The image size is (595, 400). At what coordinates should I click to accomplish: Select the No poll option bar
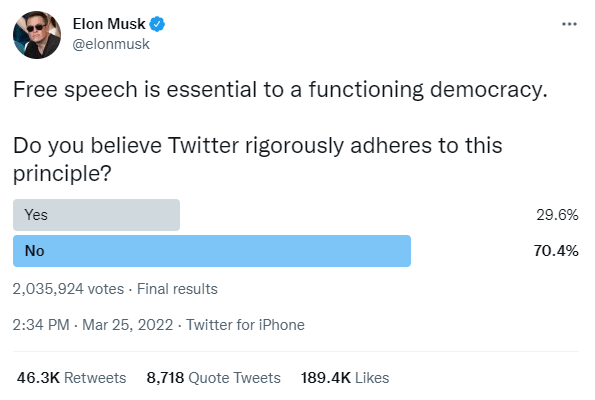pos(212,251)
